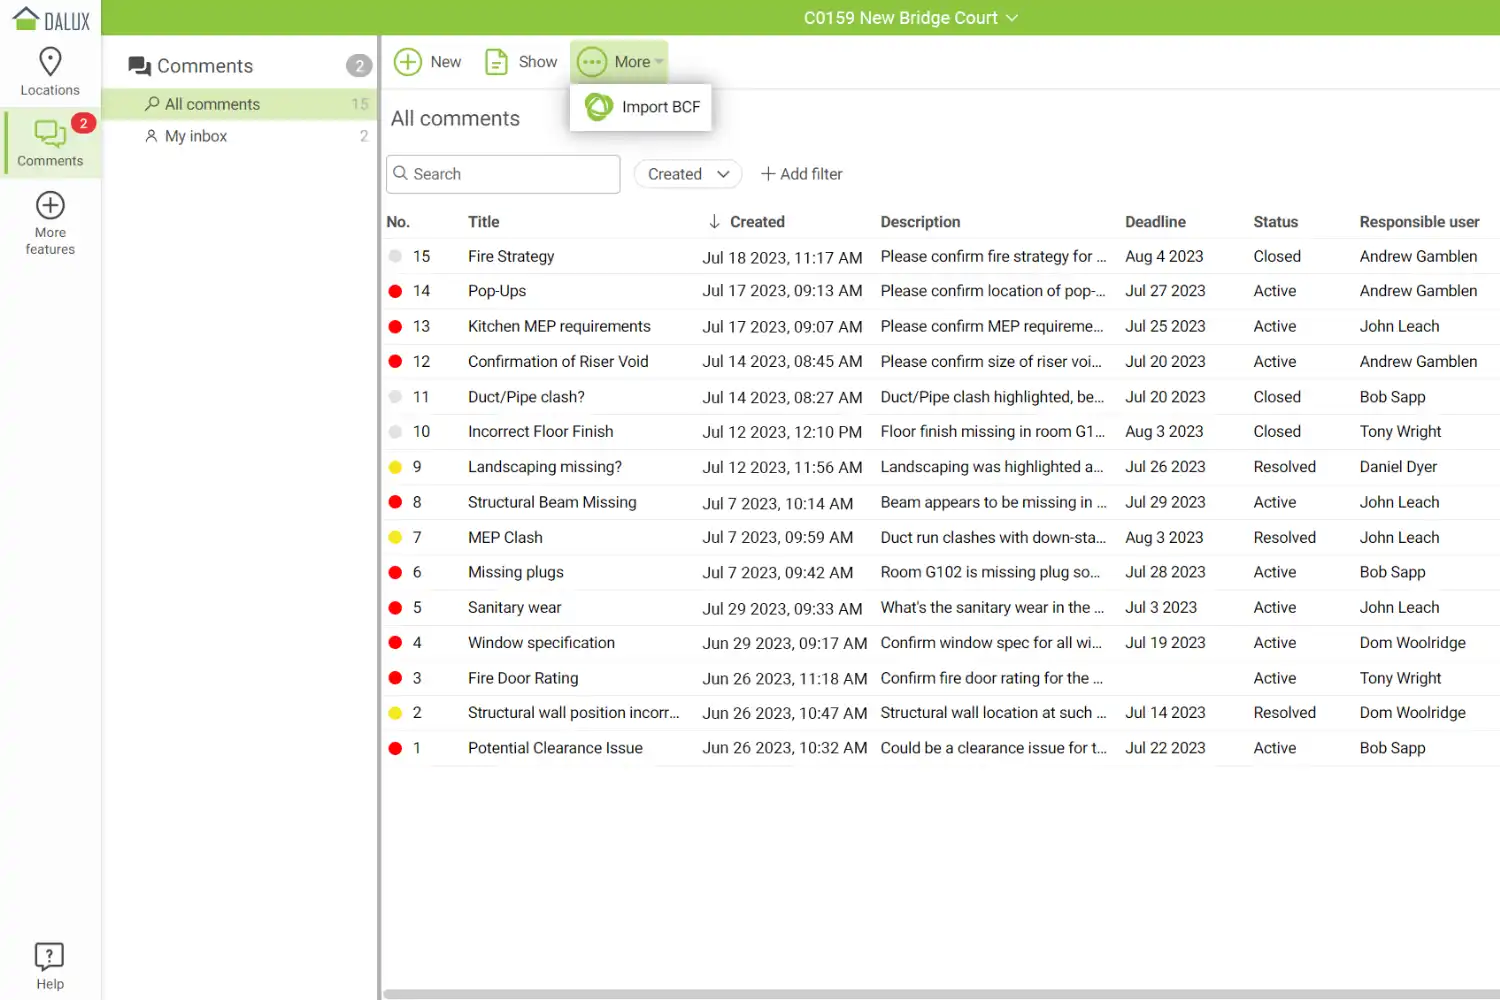Viewport: 1500px width, 1000px height.
Task: Click red status dot for Potential Clearance Issue
Action: click(395, 748)
